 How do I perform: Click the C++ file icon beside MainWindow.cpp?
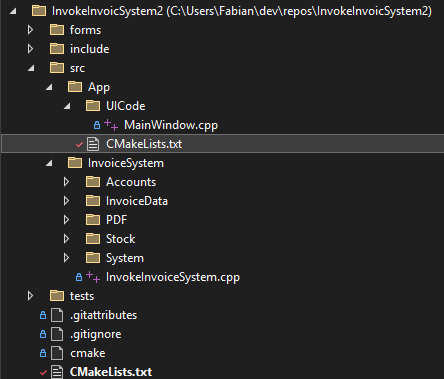pos(111,125)
